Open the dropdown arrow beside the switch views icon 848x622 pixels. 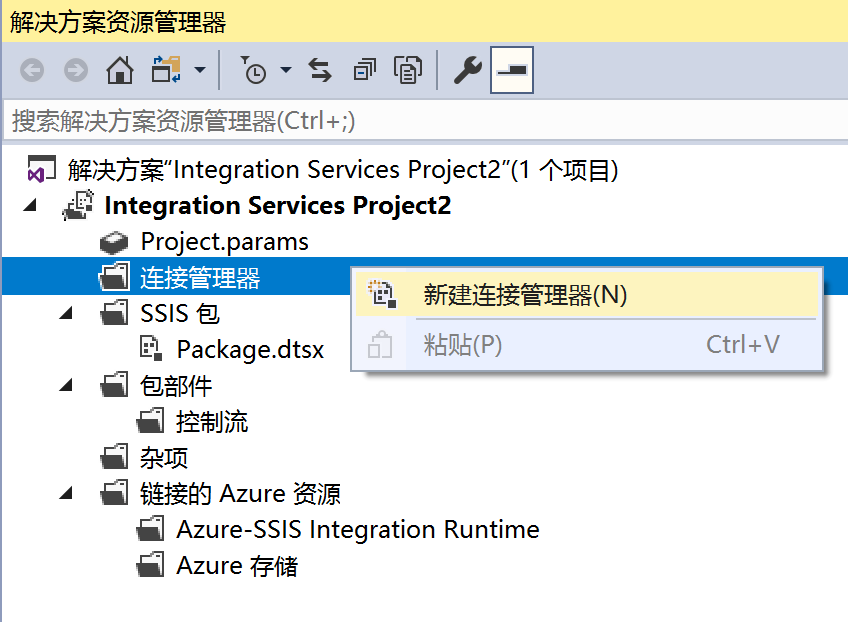click(x=200, y=70)
